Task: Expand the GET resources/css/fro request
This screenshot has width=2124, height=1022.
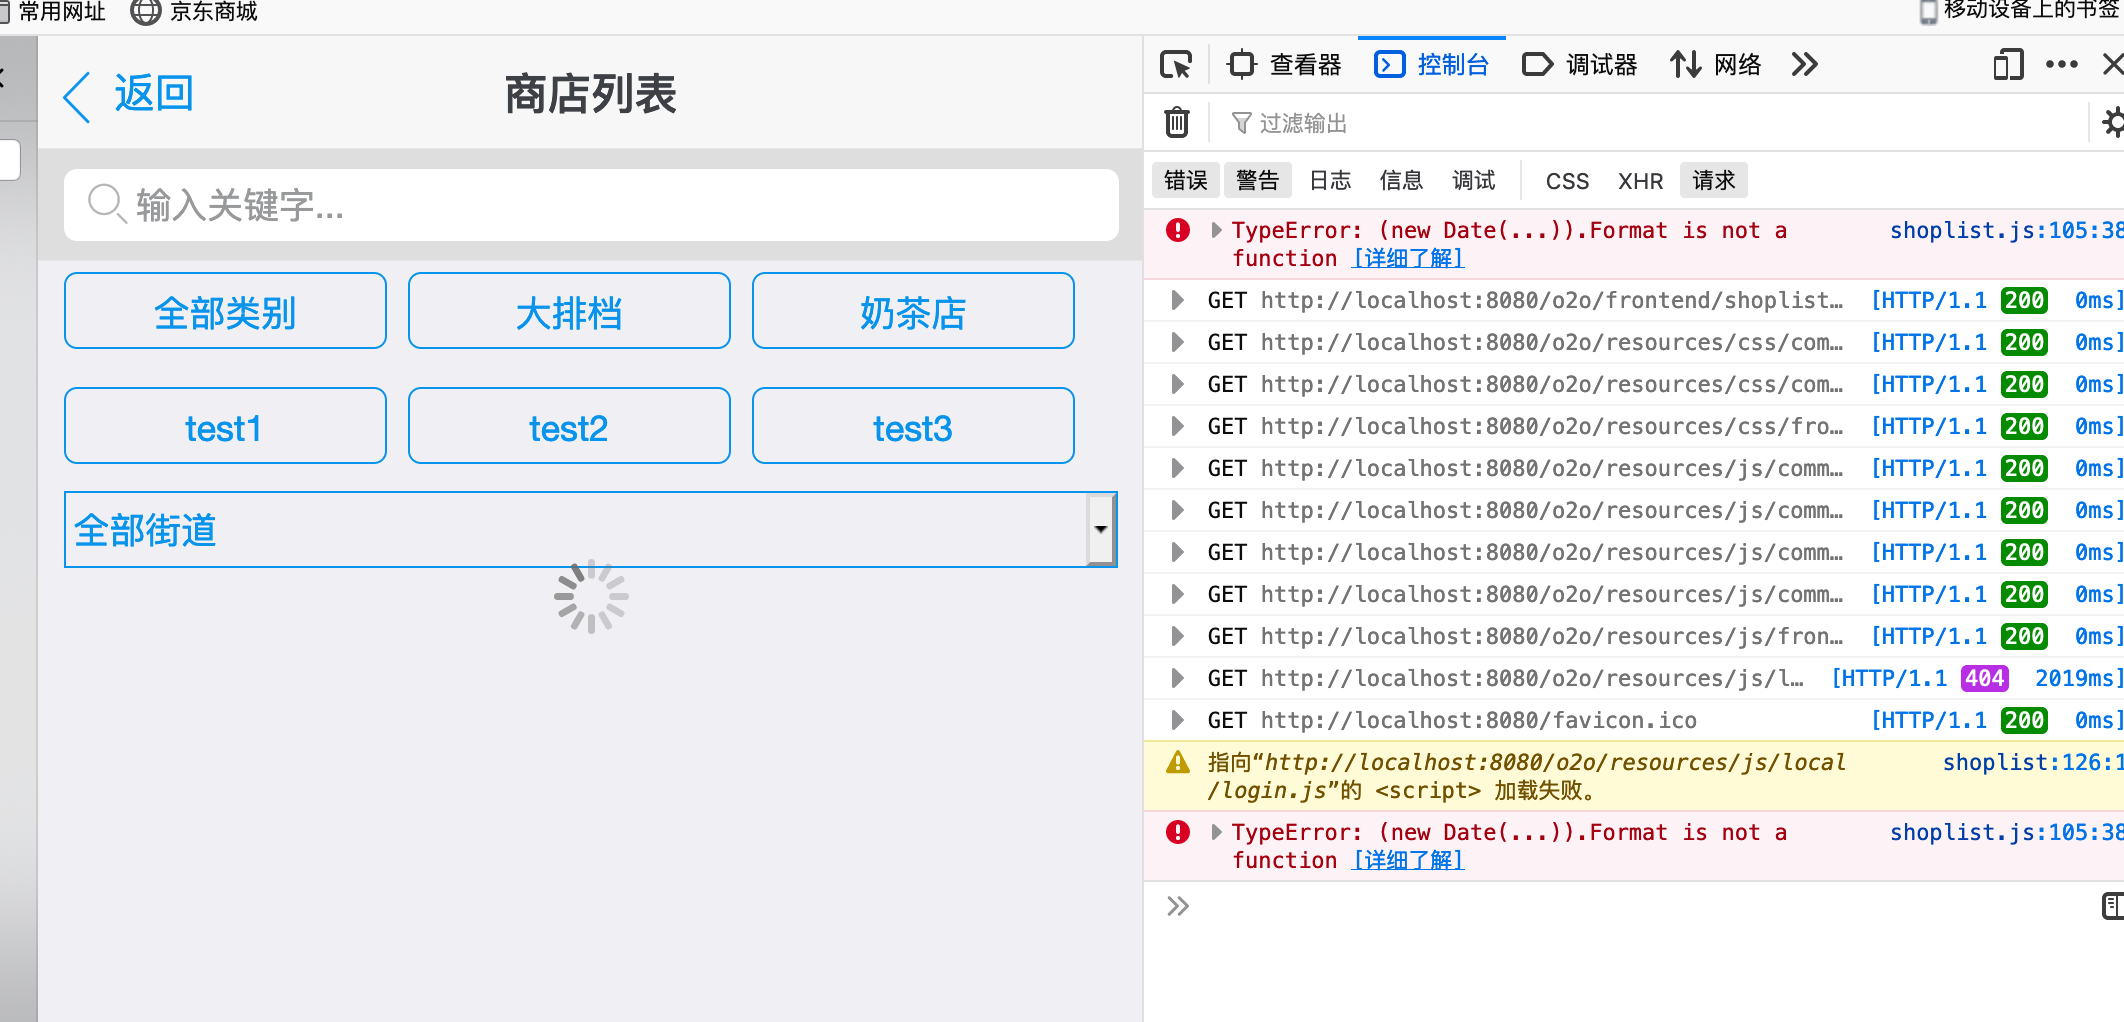Action: (1177, 426)
